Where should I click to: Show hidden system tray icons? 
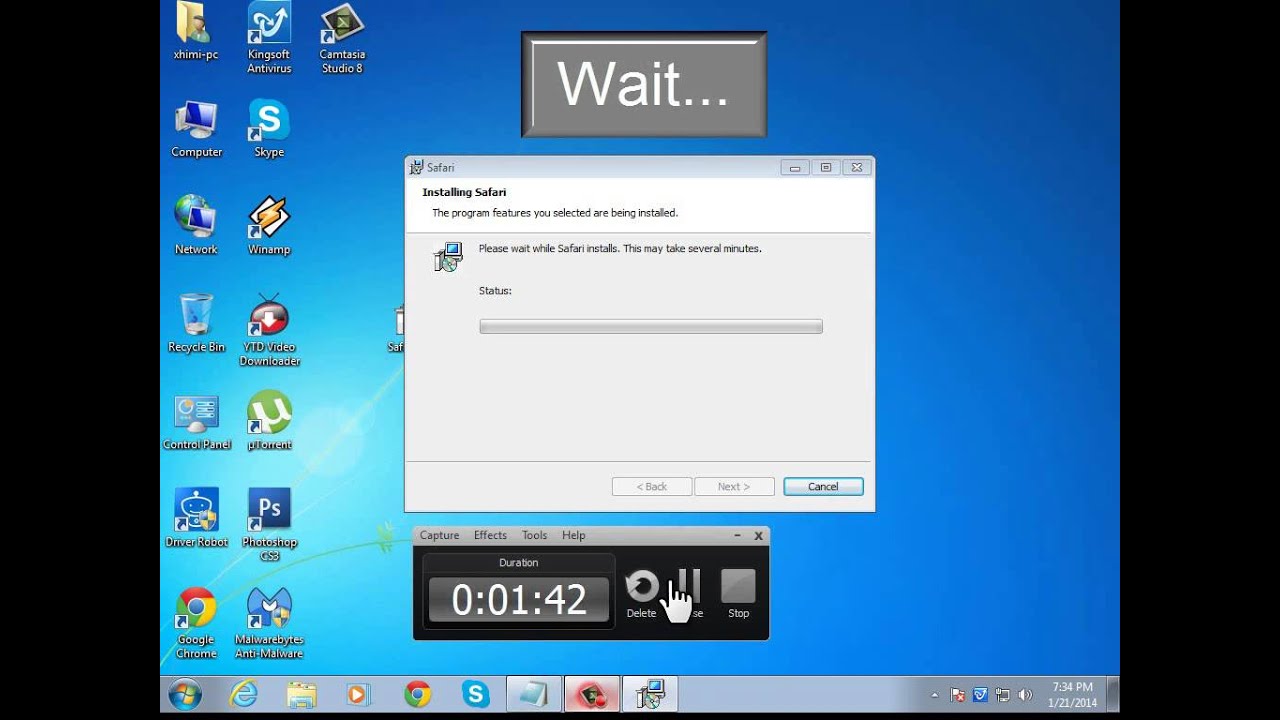[935, 695]
